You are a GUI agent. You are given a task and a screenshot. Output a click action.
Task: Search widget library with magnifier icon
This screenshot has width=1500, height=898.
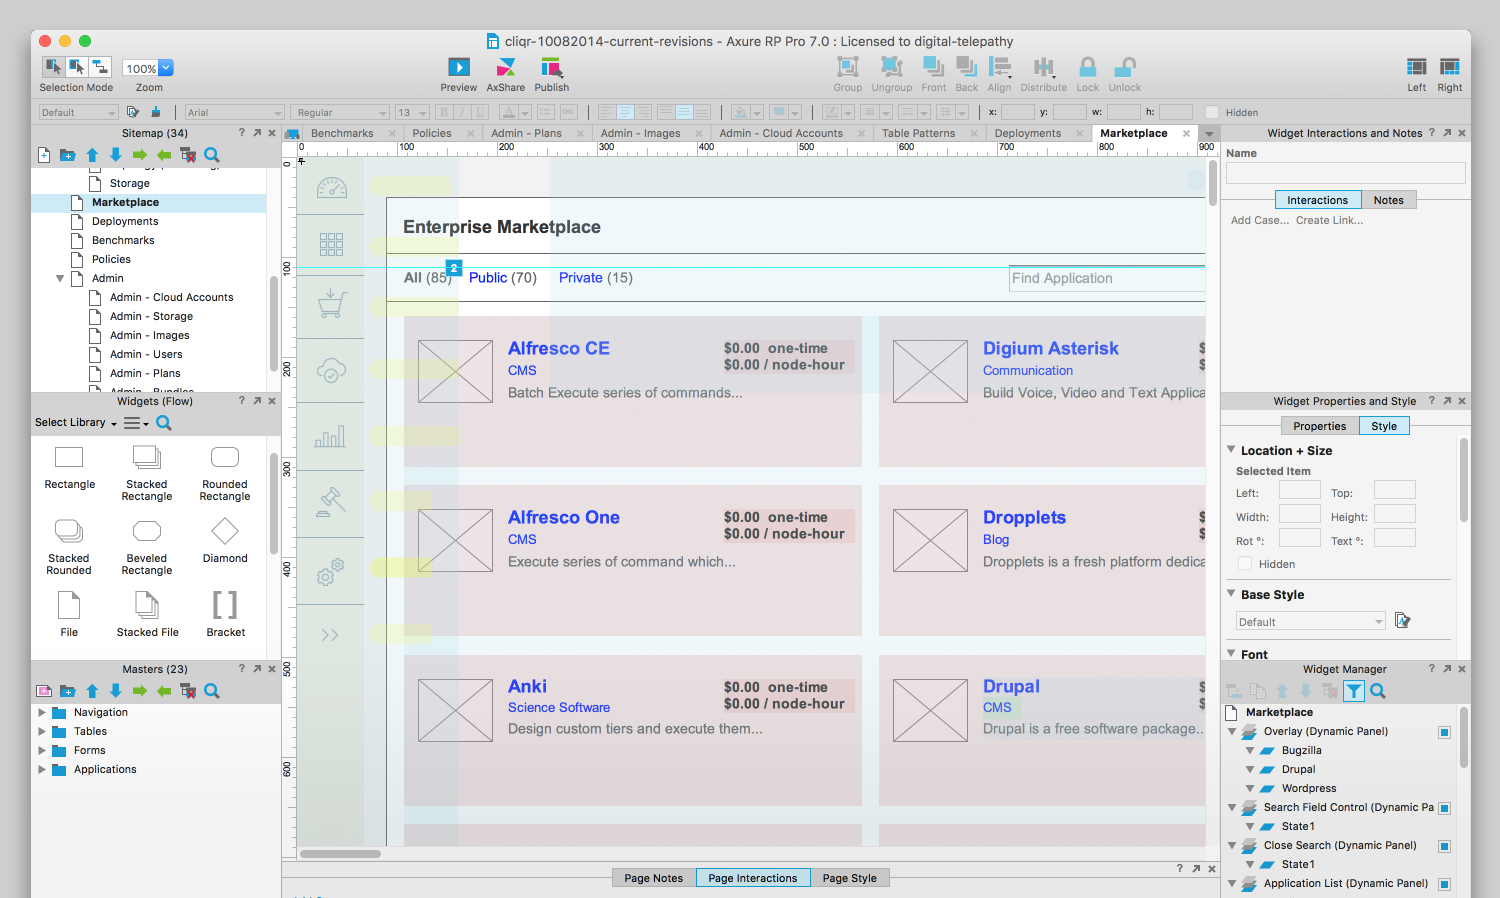[164, 423]
